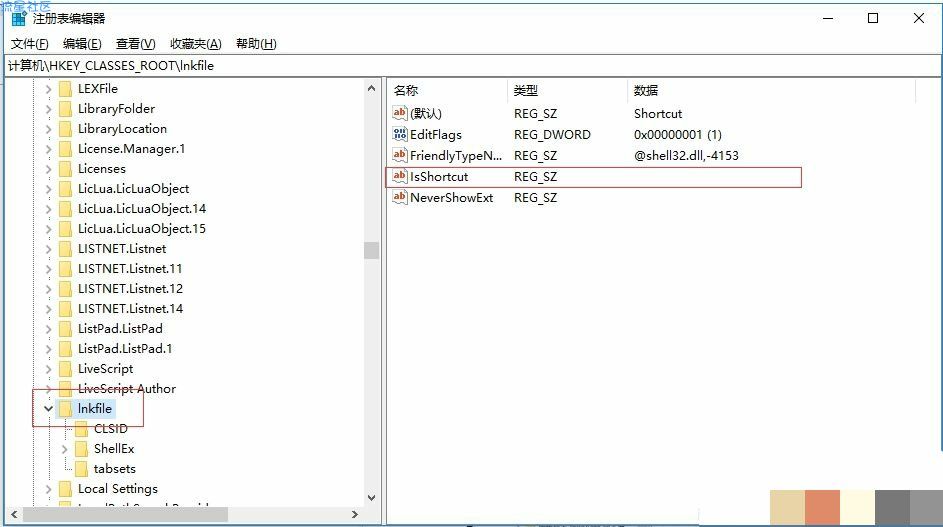Screen dimensions: 943x527
Task: Click the LEXFile folder icon
Action: point(66,89)
